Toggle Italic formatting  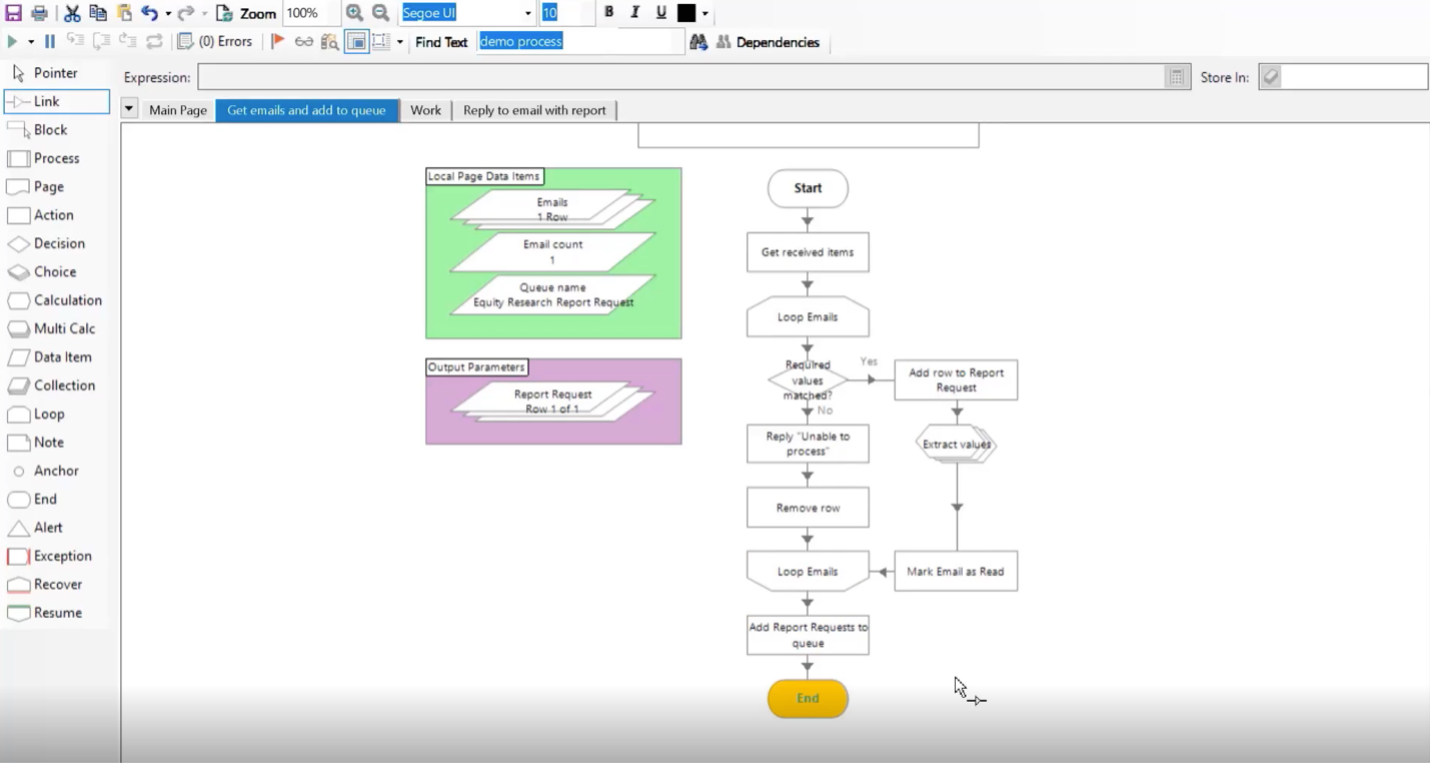[634, 13]
